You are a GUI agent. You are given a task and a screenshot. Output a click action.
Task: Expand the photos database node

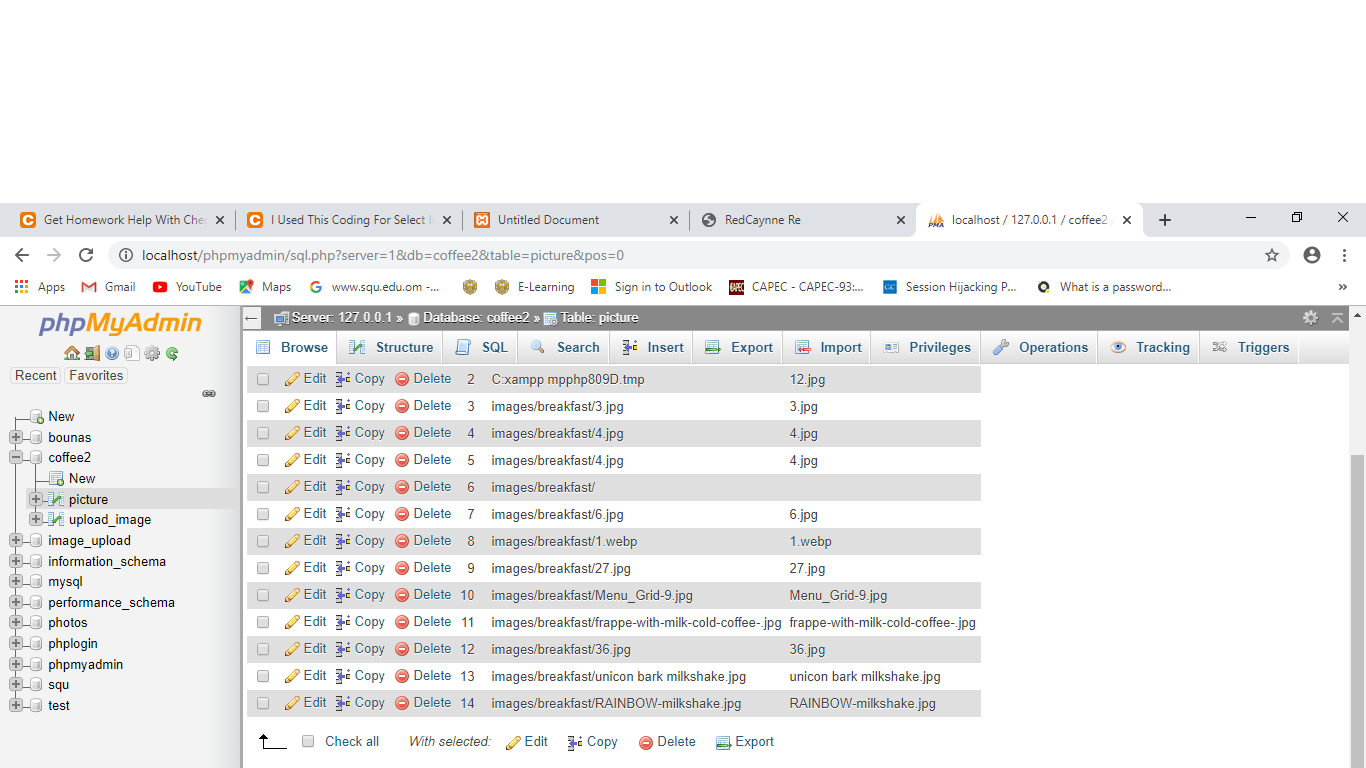tap(16, 623)
